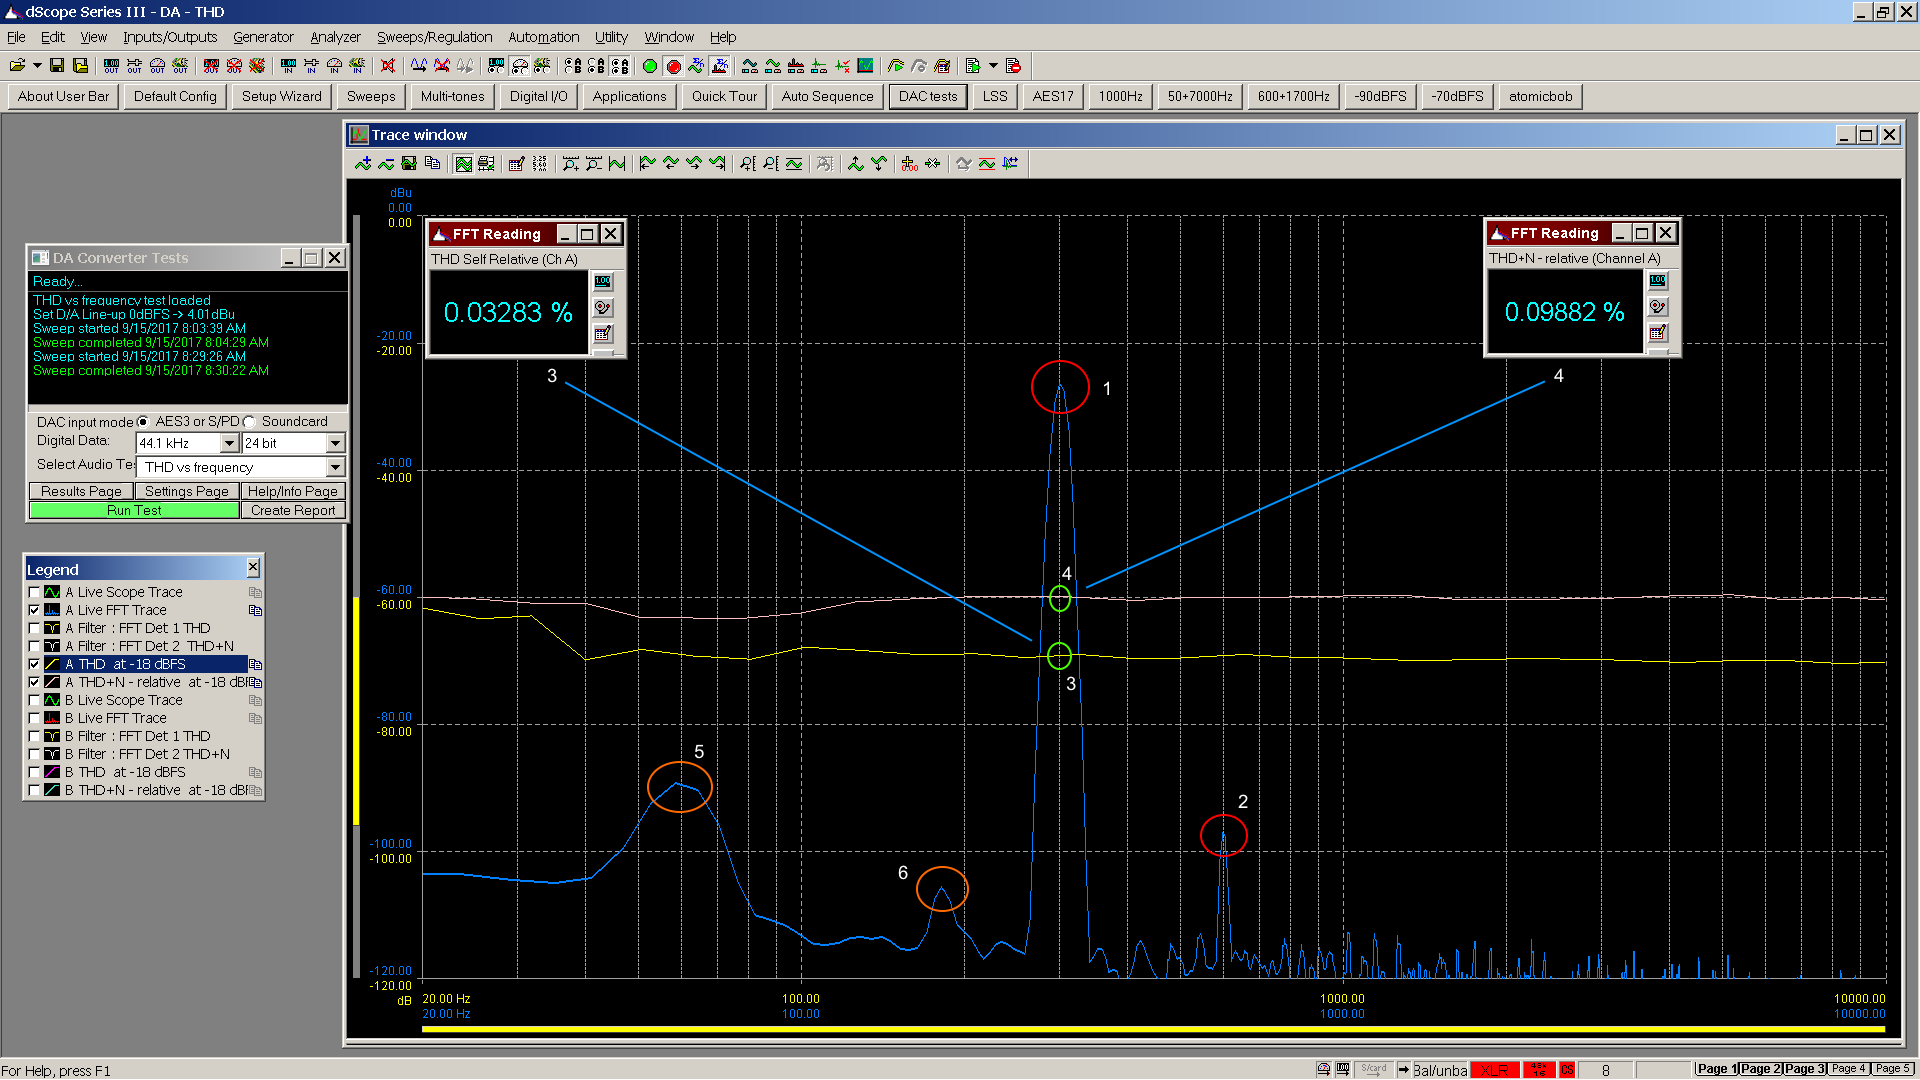Open dropdown arrow beside script run icon
The width and height of the screenshot is (1920, 1080).
point(993,66)
